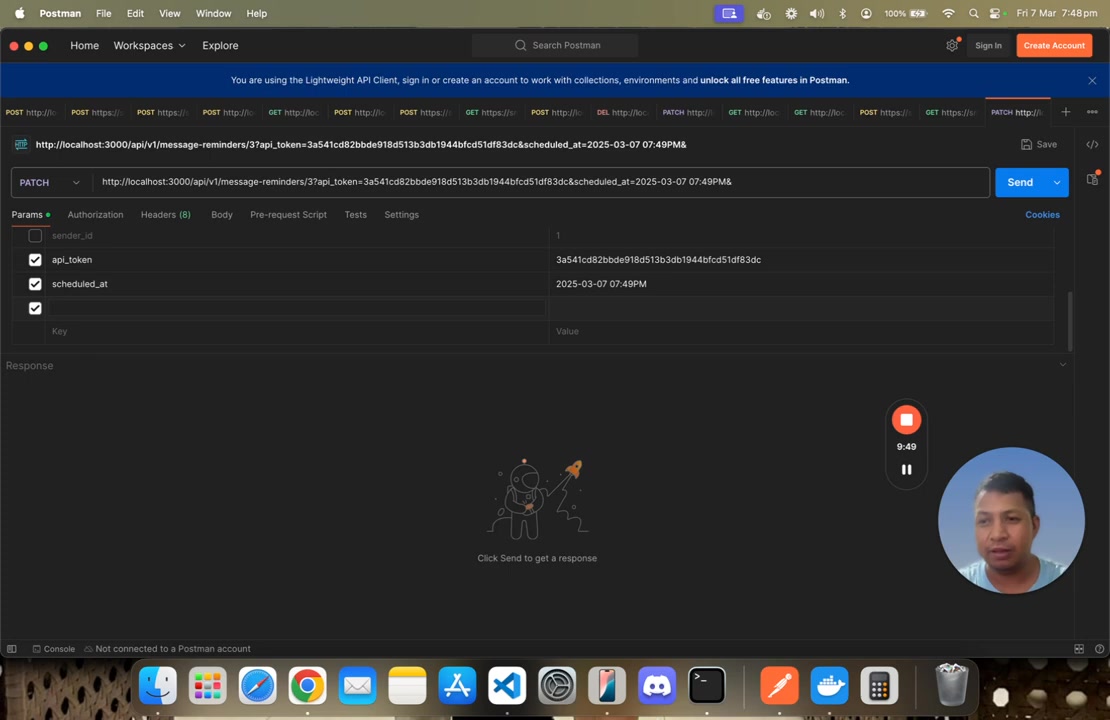Open the tab overflow three-dots menu
The width and height of the screenshot is (1110, 720).
(x=1092, y=112)
